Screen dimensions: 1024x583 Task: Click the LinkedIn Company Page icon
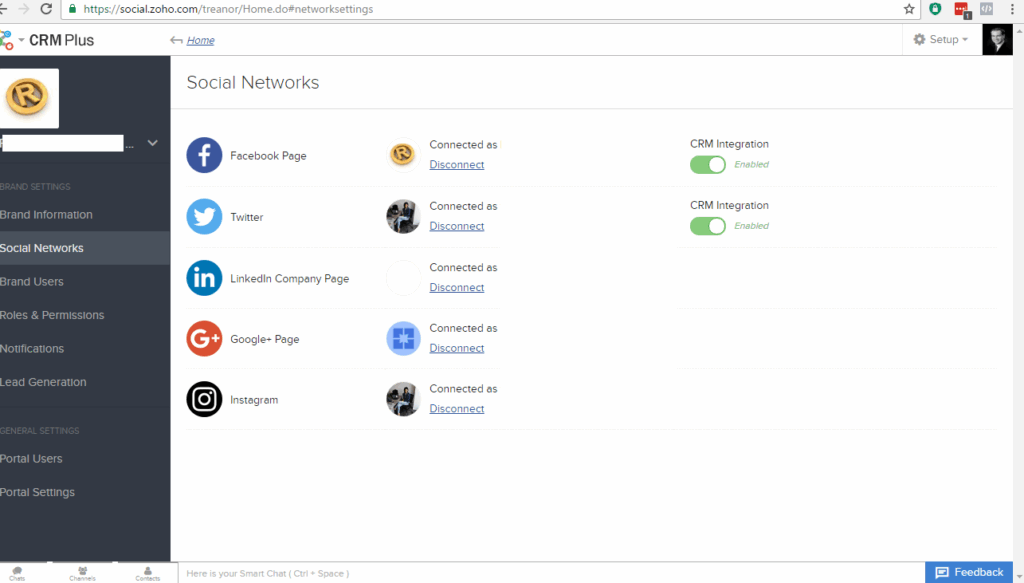coord(204,278)
